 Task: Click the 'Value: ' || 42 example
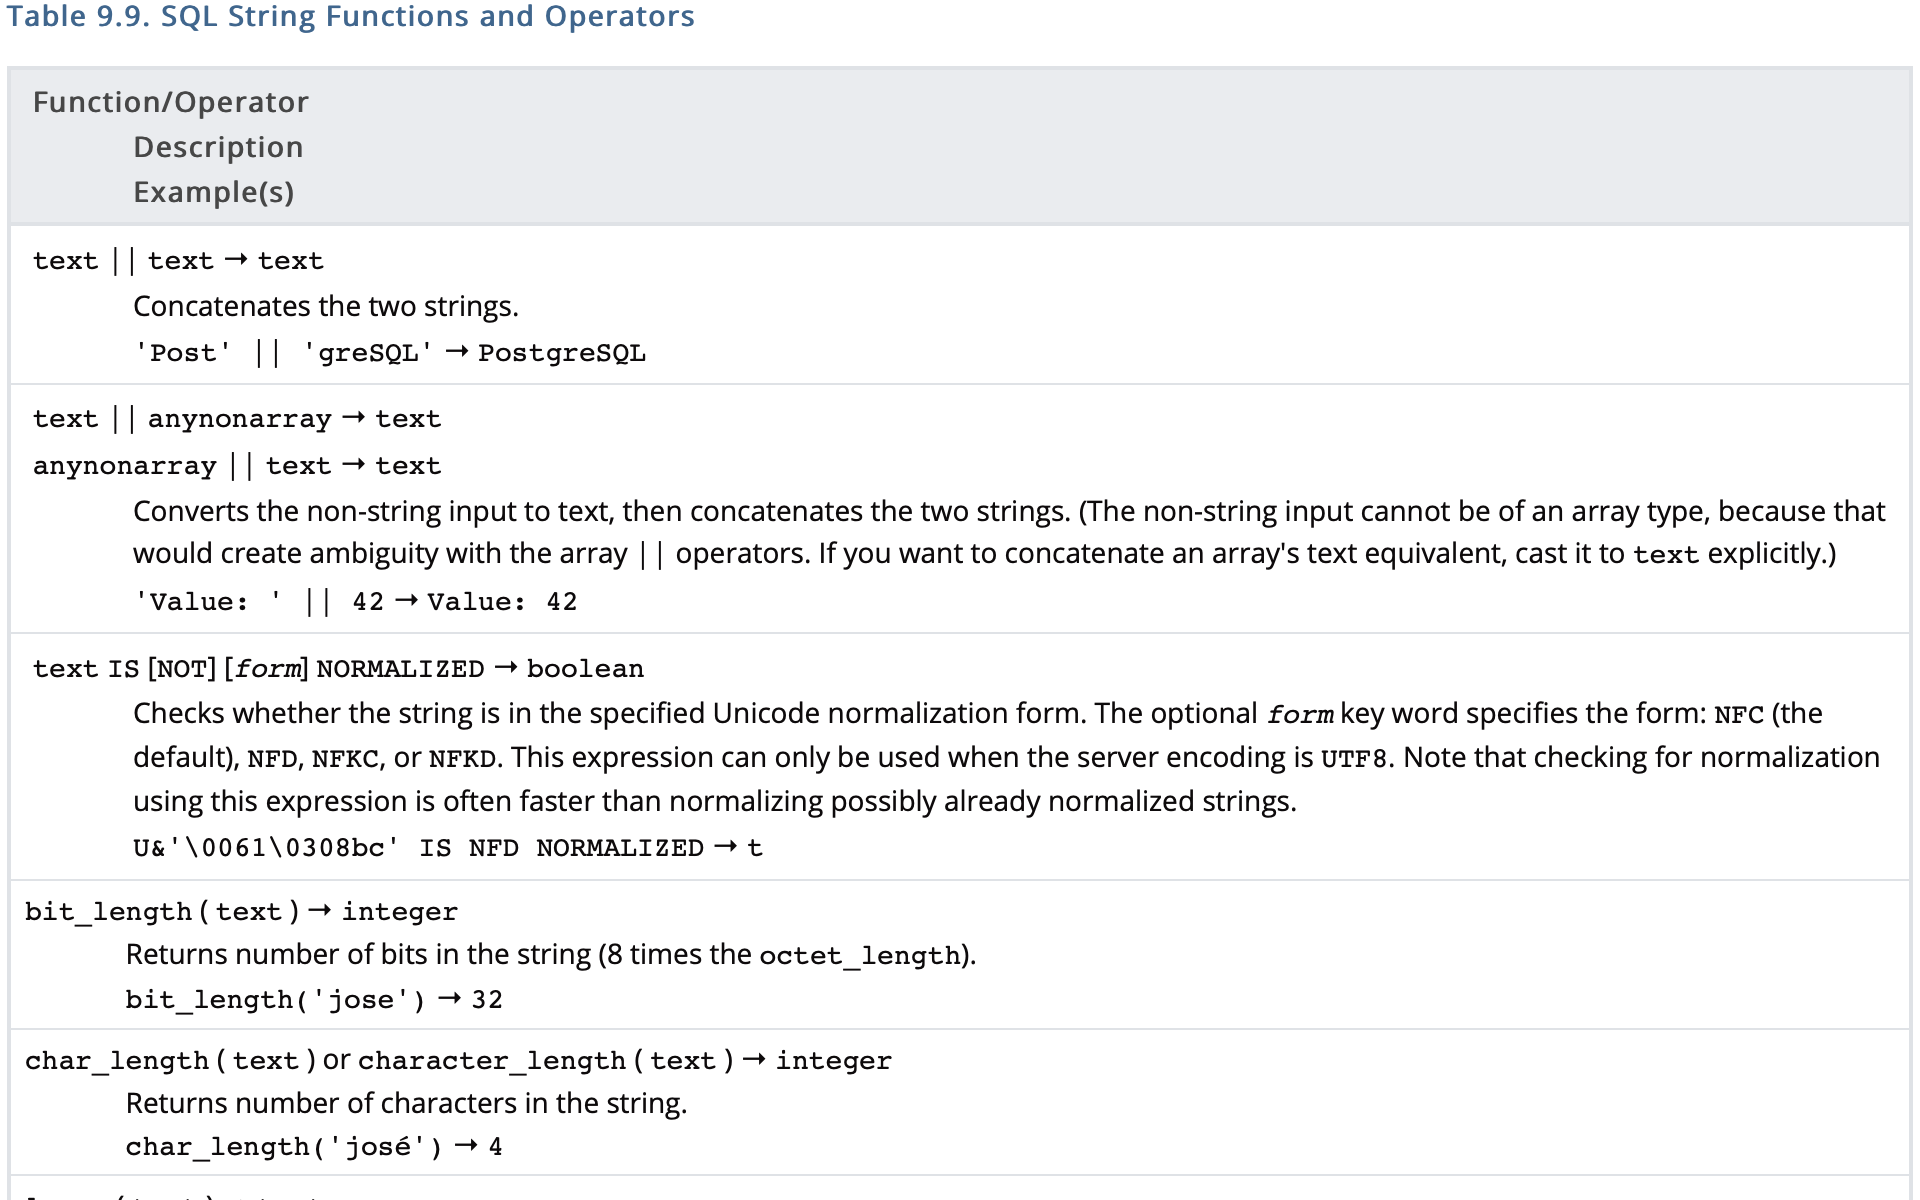[355, 602]
